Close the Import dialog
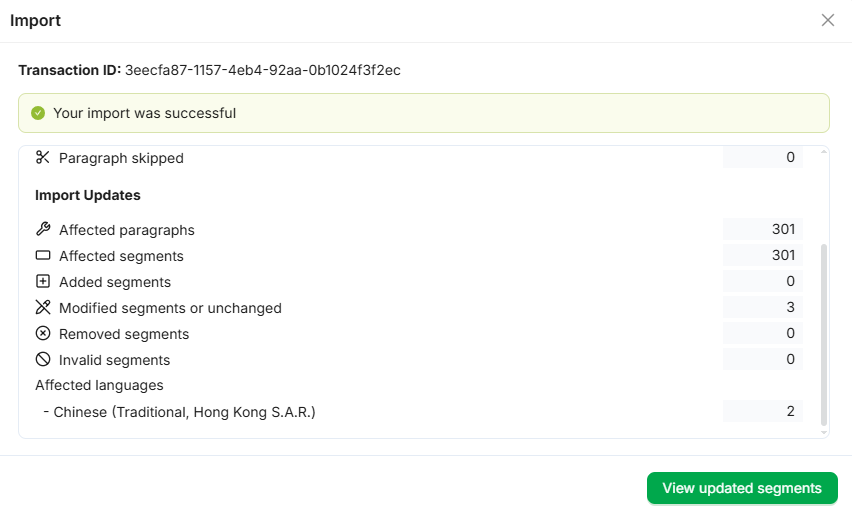 [828, 20]
